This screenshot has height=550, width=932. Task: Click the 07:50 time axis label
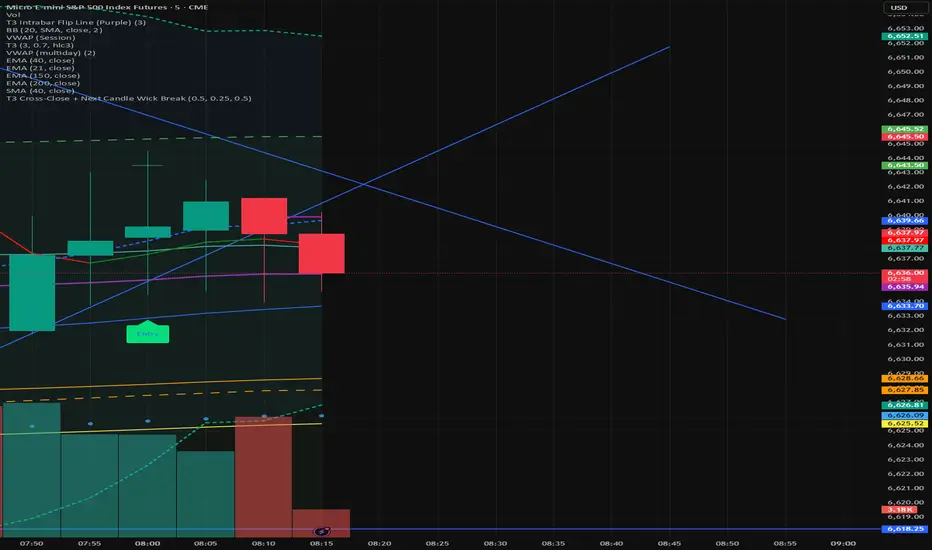tap(31, 543)
